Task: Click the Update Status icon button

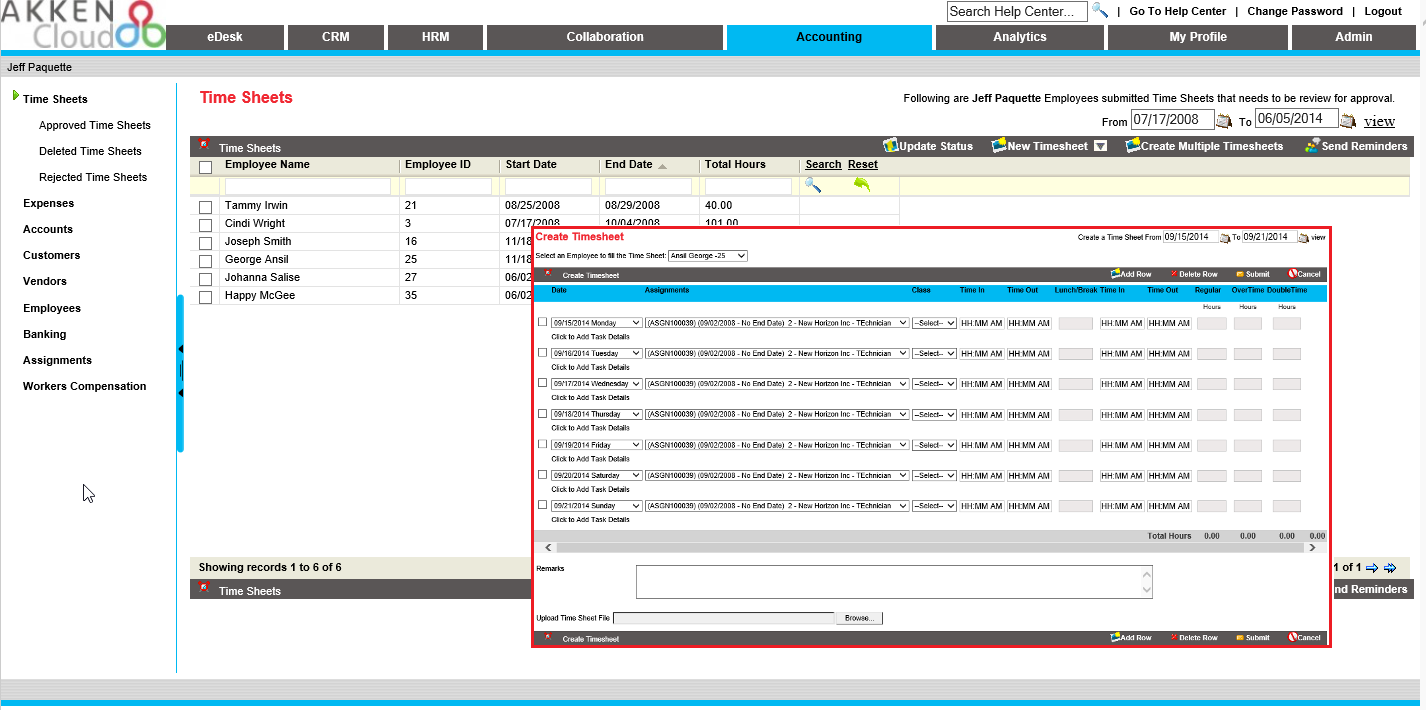Action: point(890,146)
